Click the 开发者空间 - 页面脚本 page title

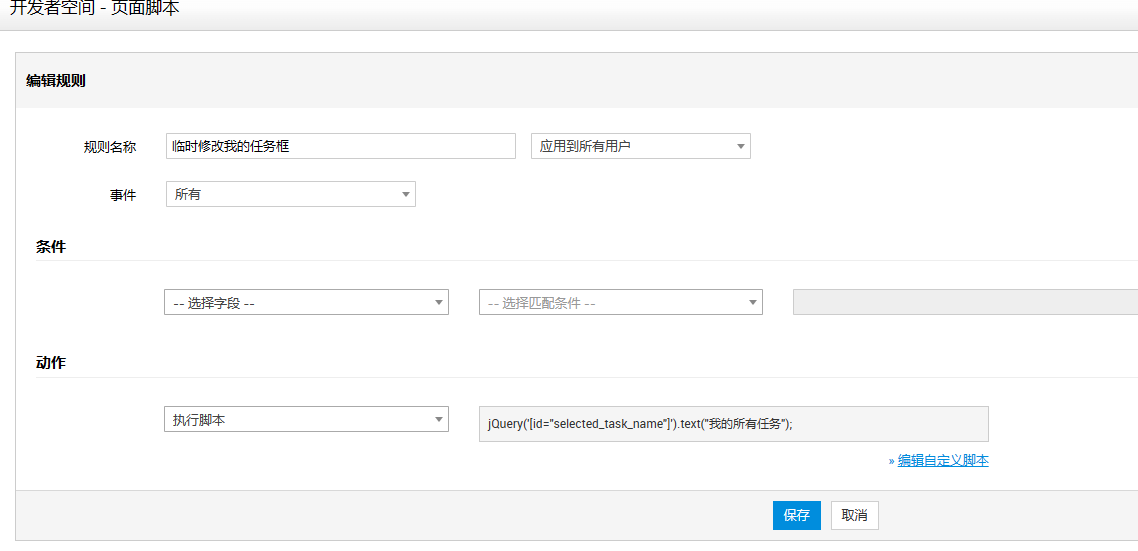pos(94,9)
